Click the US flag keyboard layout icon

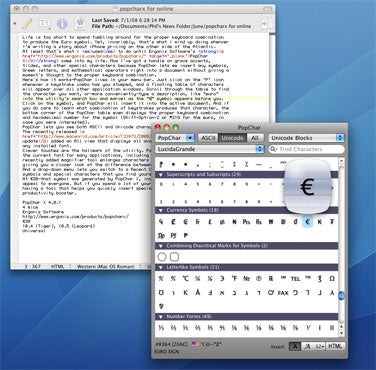tap(195, 343)
